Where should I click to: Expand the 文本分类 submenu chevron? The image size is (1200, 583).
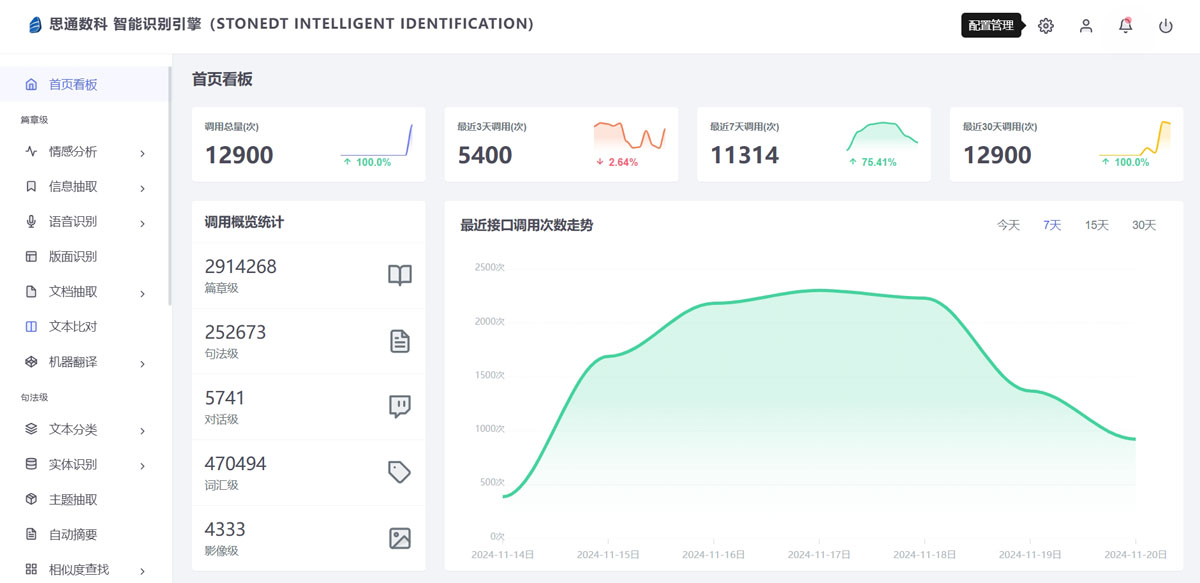click(142, 431)
